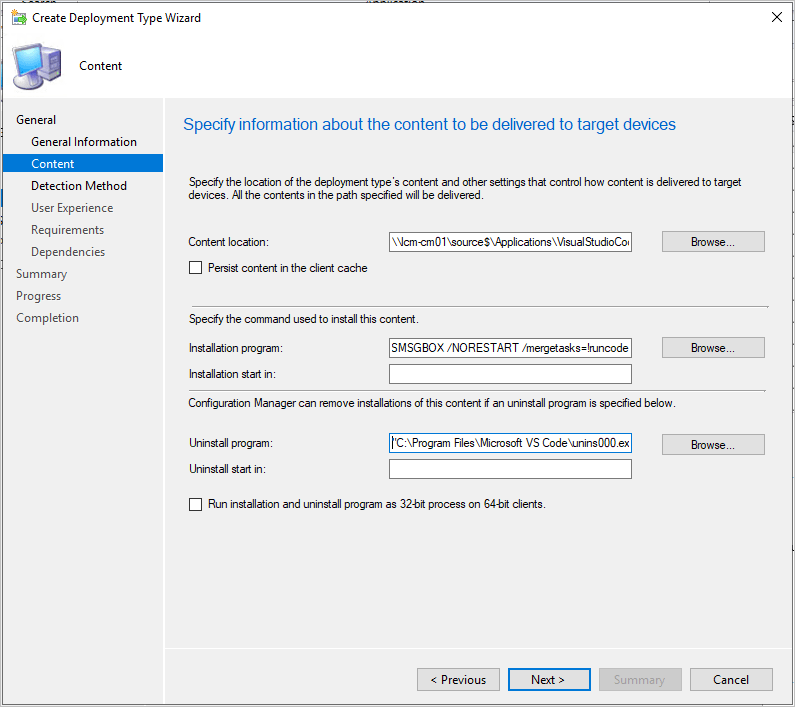The image size is (795, 707).
Task: Click the 'Uninstall program:' label
Action: pos(231,443)
